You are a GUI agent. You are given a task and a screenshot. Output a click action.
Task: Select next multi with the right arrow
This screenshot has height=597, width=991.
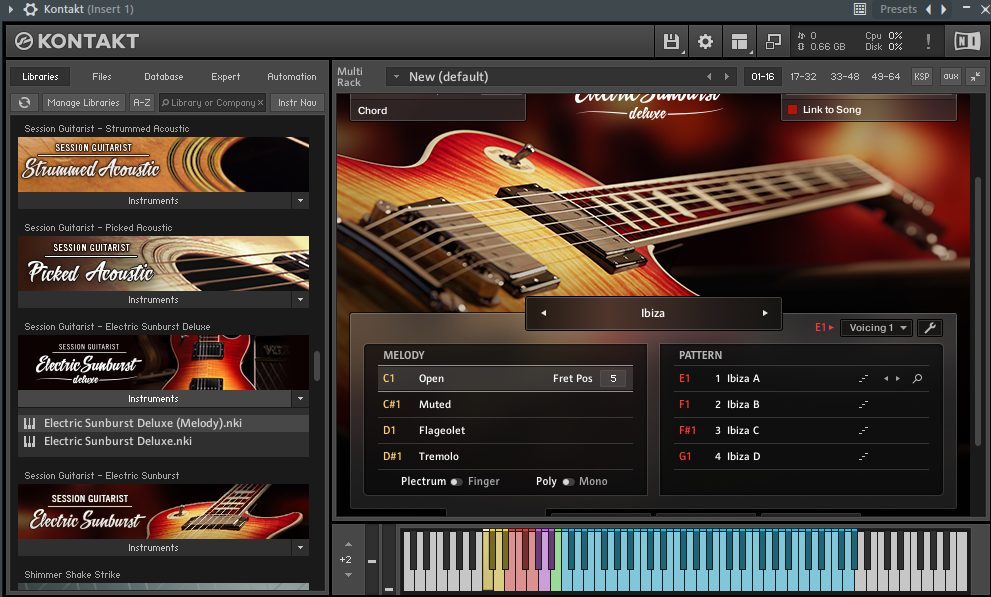pyautogui.click(x=727, y=76)
